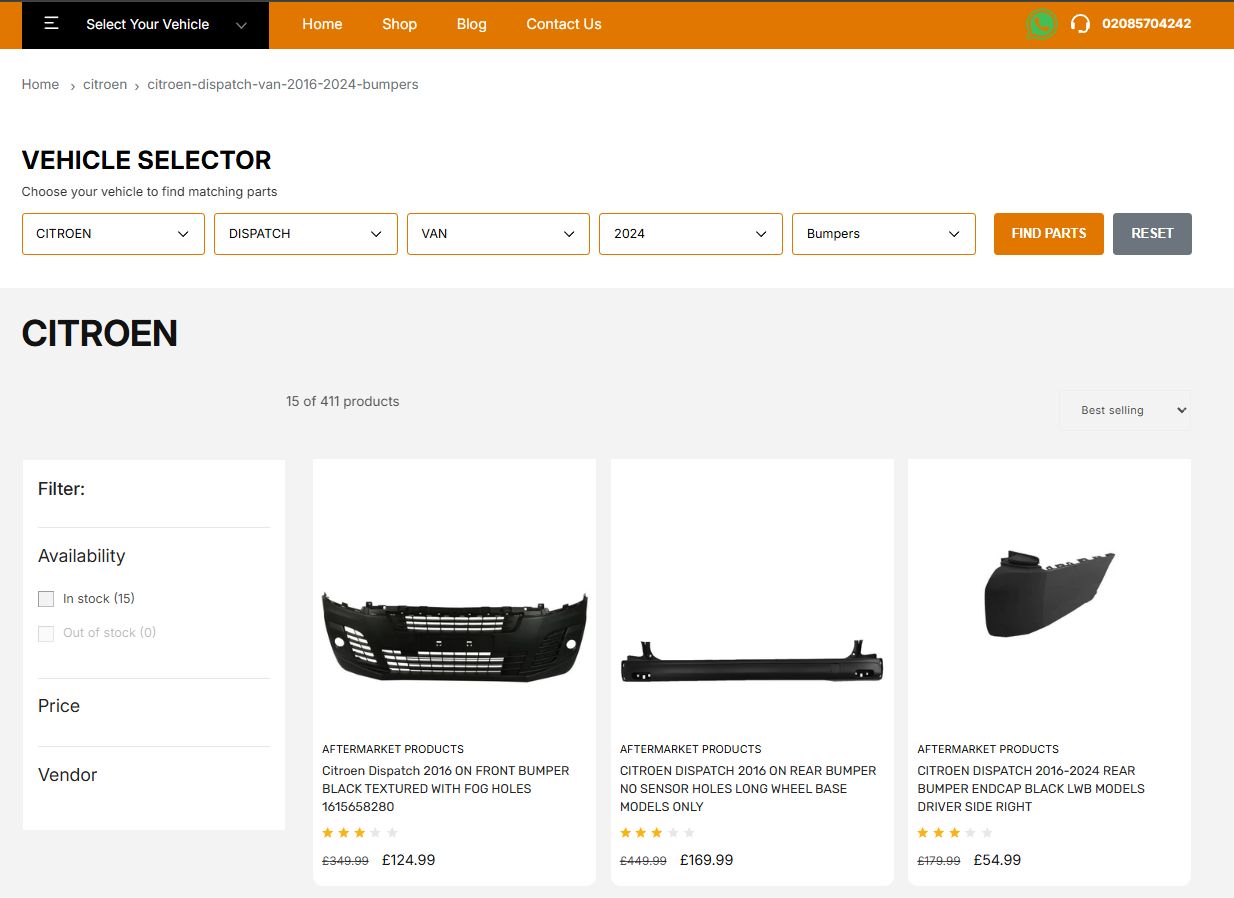Open rear bumper endcap product image
This screenshot has height=898, width=1234.
[1048, 594]
